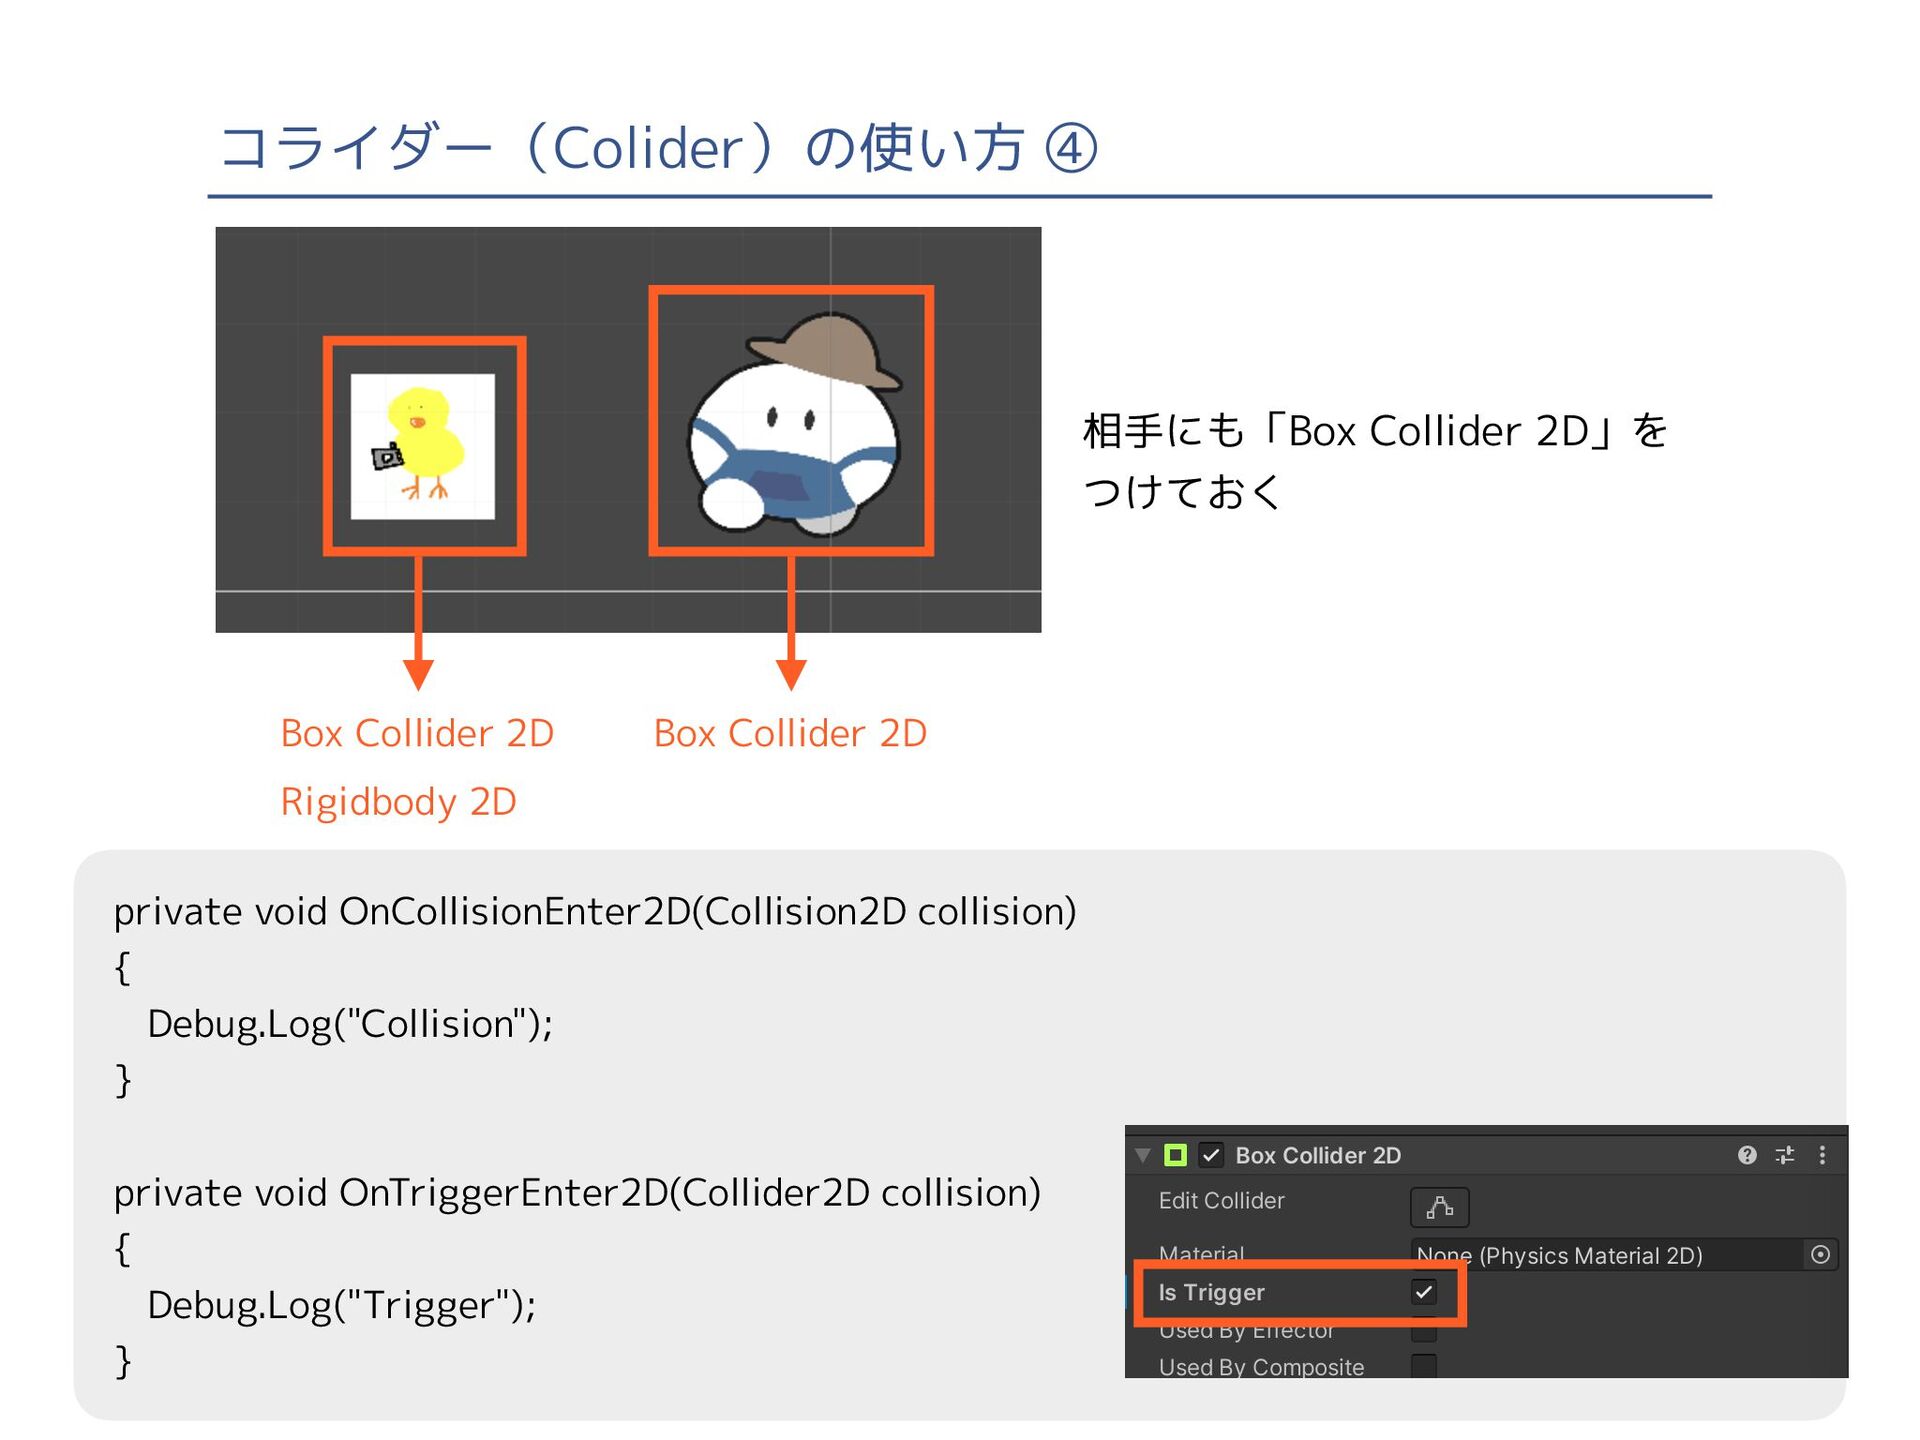
Task: Toggle the Is Trigger checkbox
Action: click(x=1424, y=1292)
